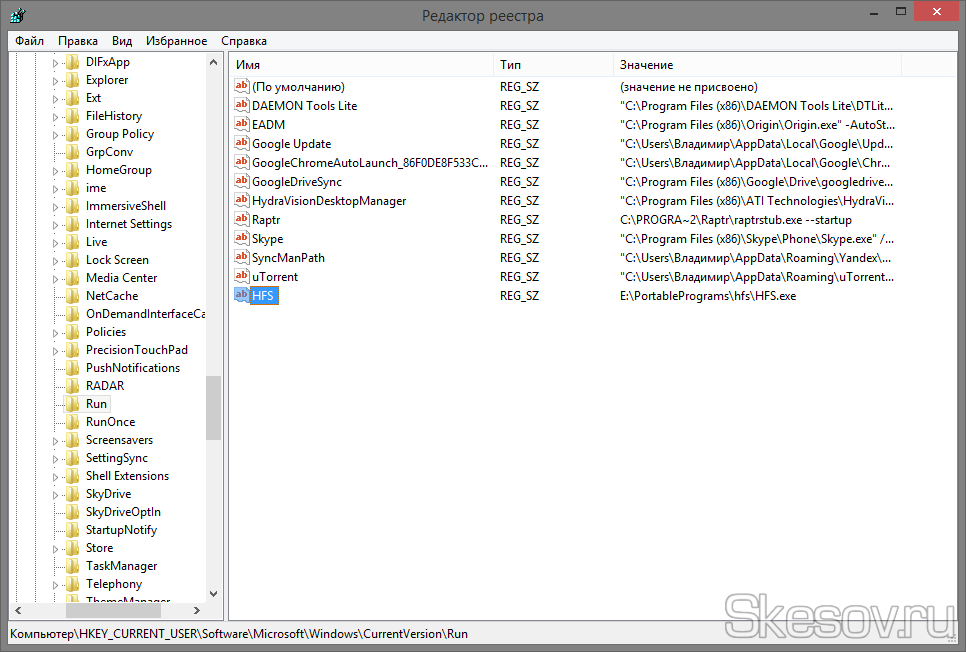Screen dimensions: 966x652
Task: Click the icon beside Google Update value
Action: coord(241,143)
